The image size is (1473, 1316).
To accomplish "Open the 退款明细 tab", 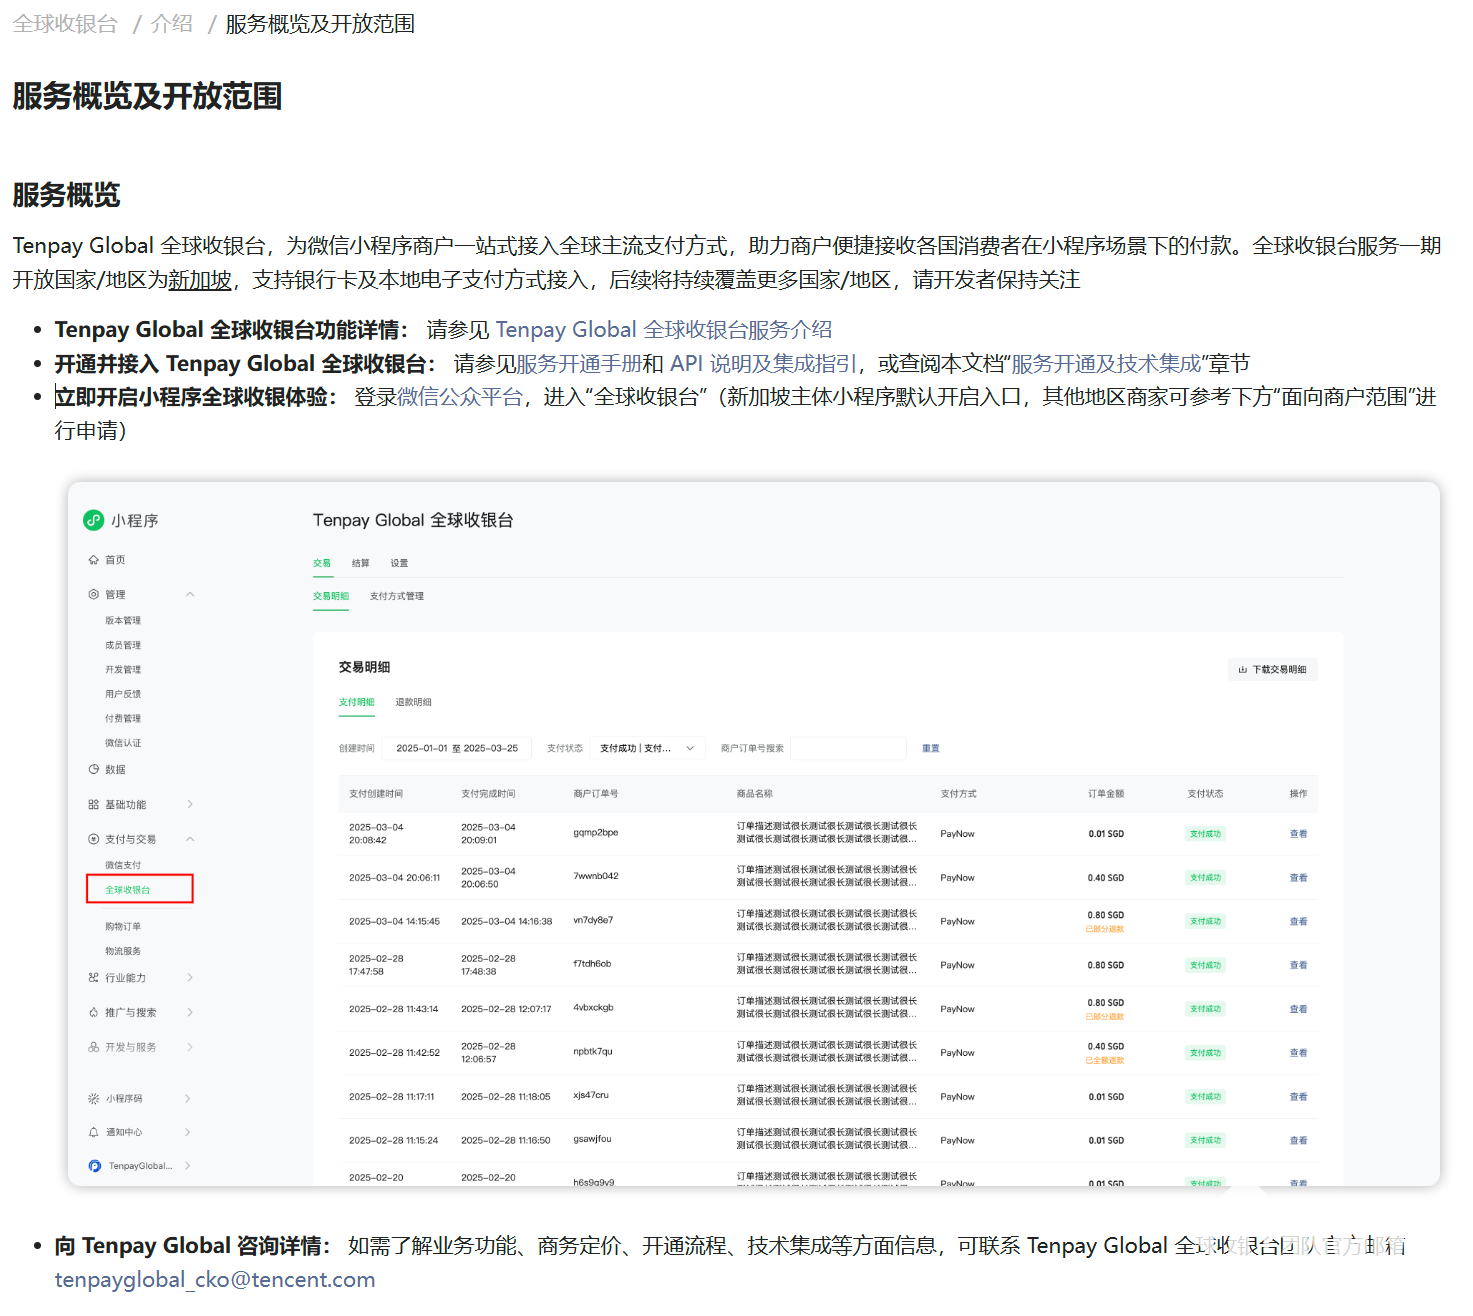I will click(413, 702).
